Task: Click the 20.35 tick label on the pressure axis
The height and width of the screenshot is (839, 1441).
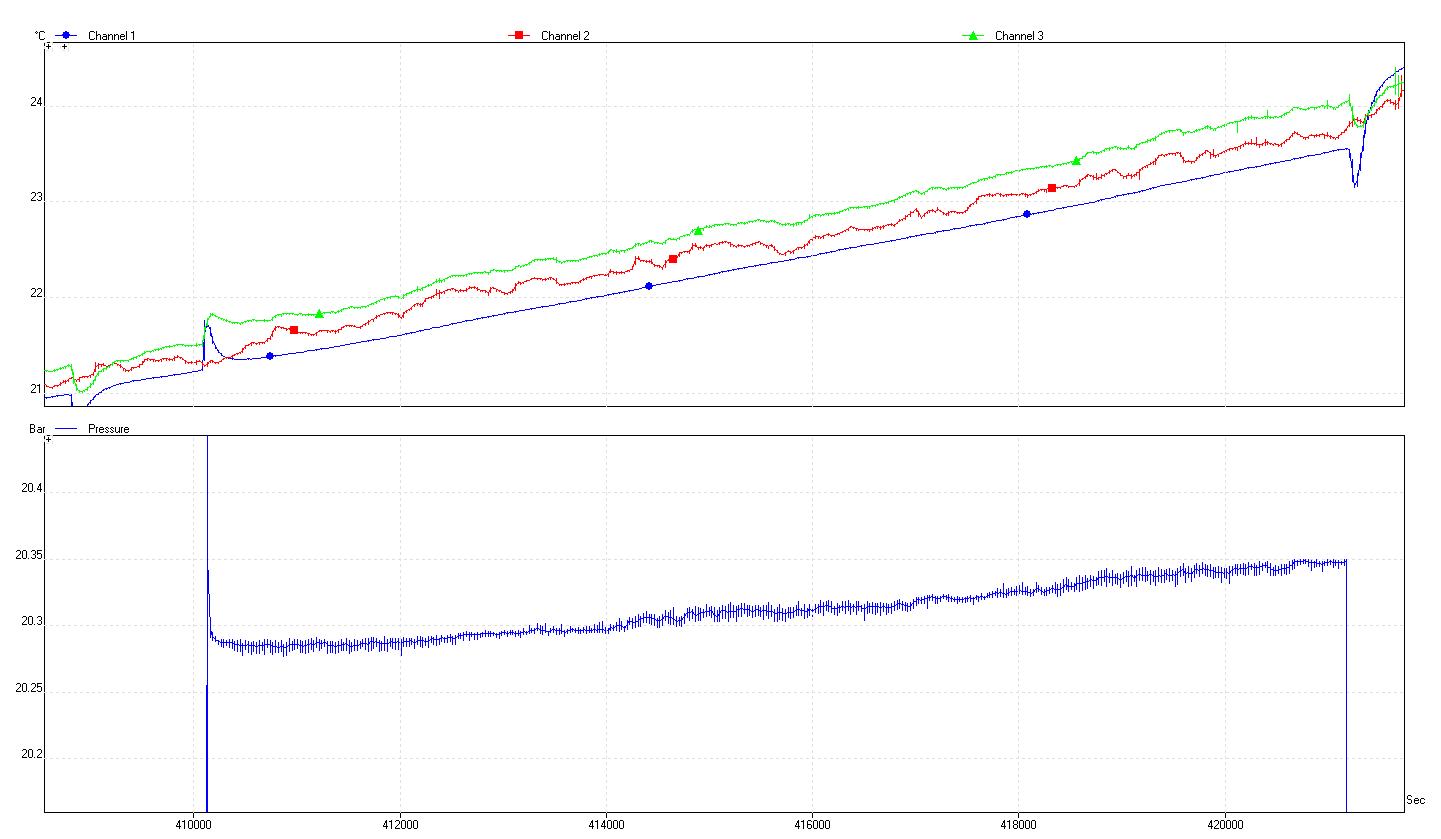Action: coord(29,558)
